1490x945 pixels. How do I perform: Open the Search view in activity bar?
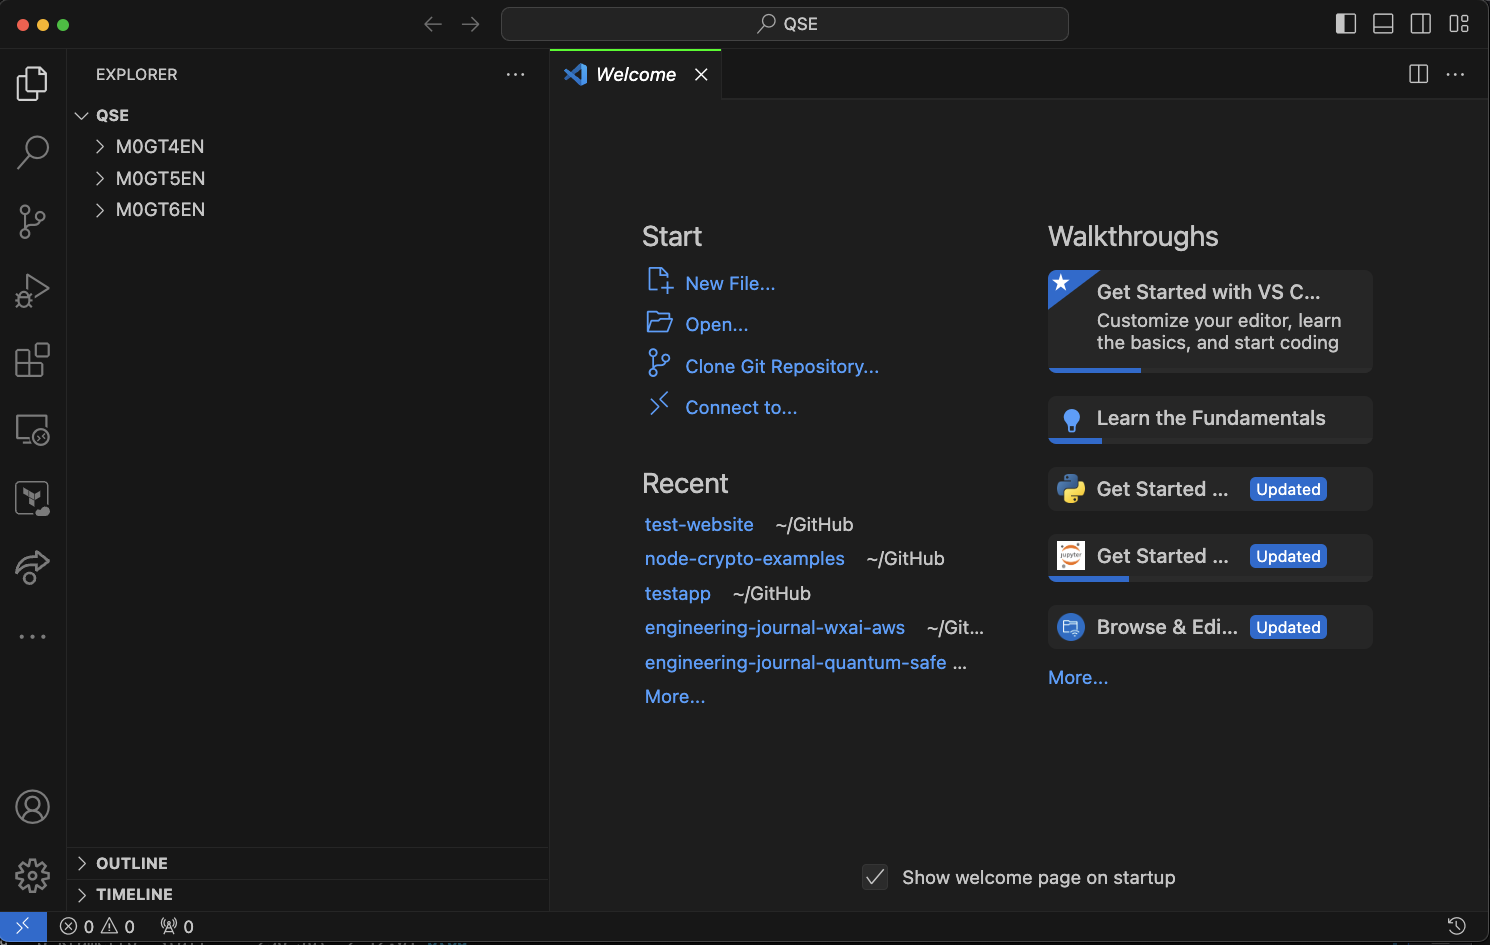coord(32,152)
